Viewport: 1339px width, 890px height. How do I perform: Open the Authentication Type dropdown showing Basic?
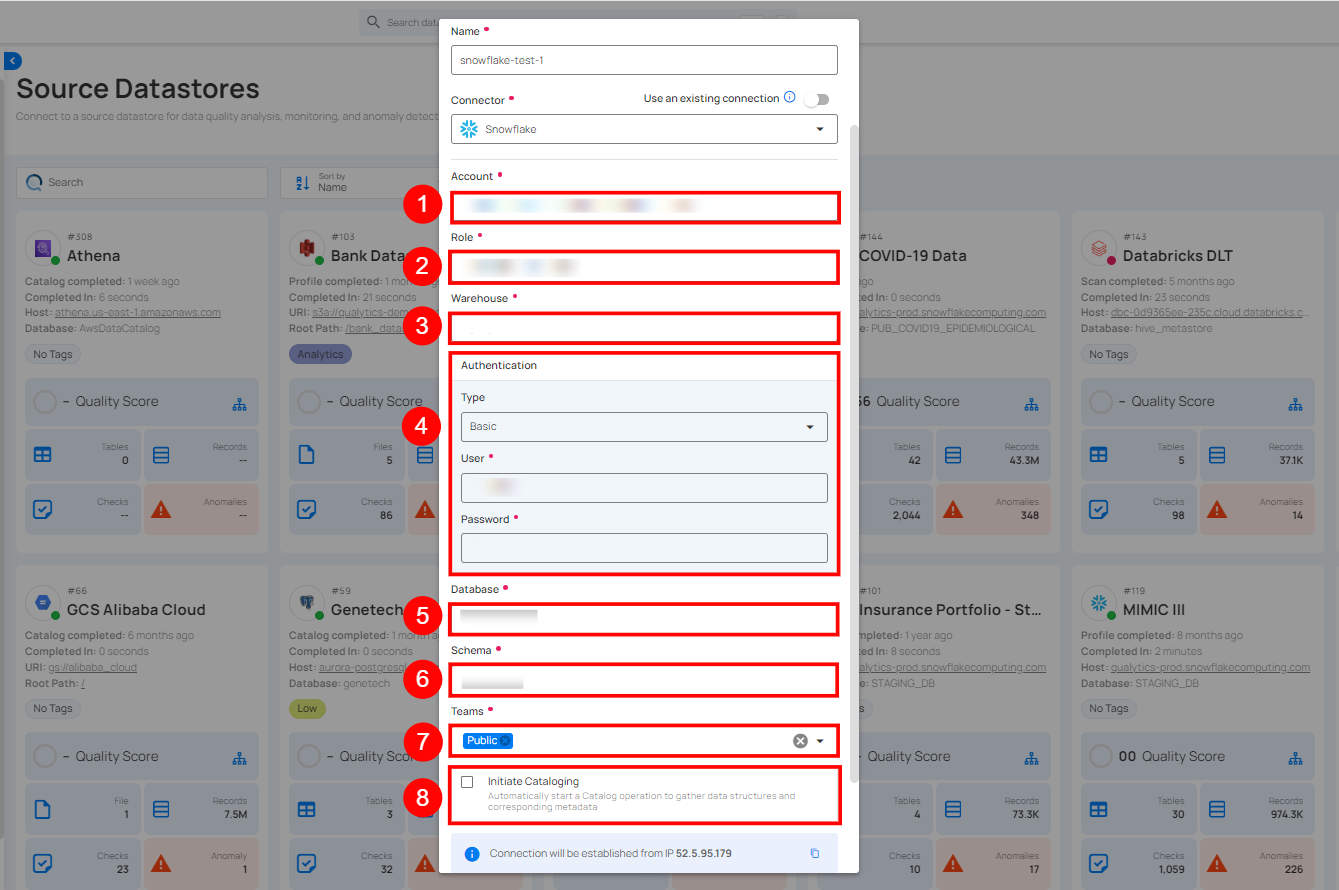644,426
